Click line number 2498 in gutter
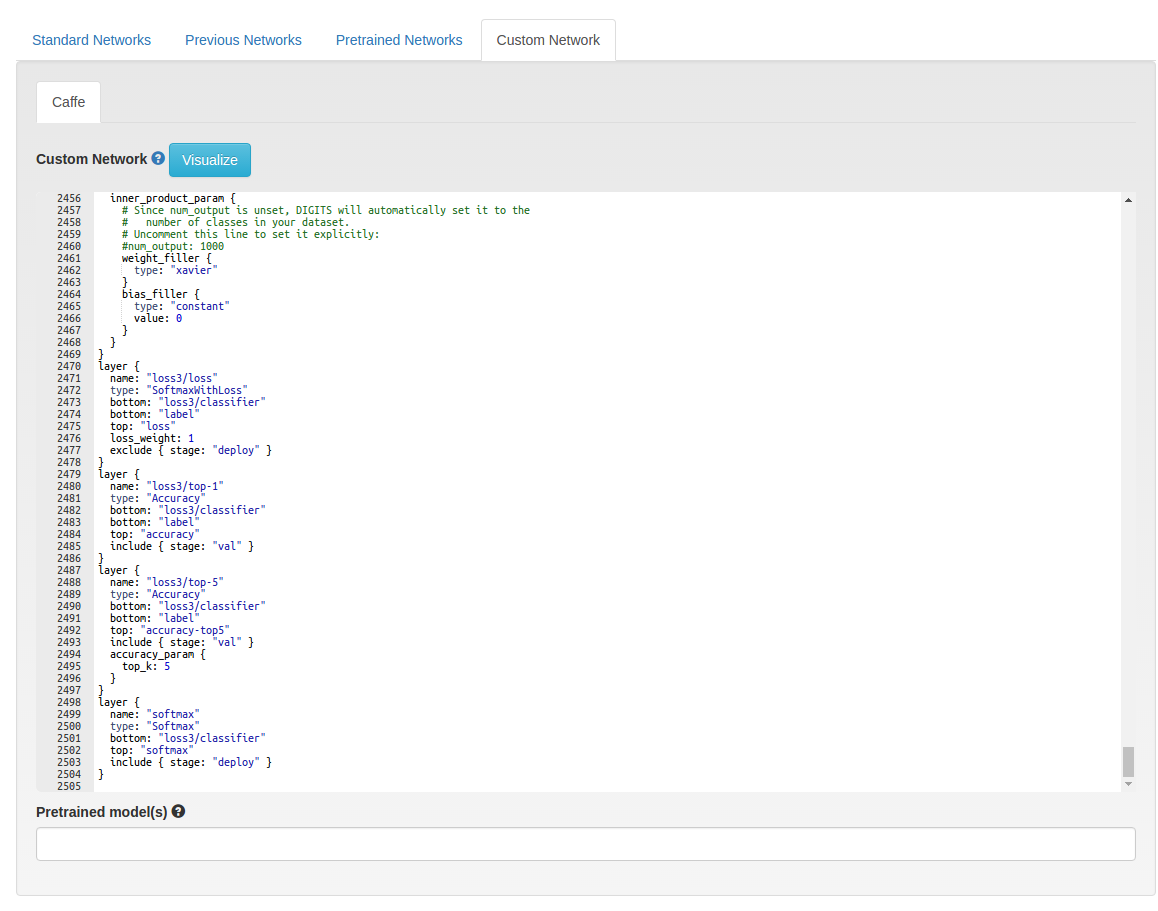Viewport: 1158px width, 911px height. (x=69, y=702)
